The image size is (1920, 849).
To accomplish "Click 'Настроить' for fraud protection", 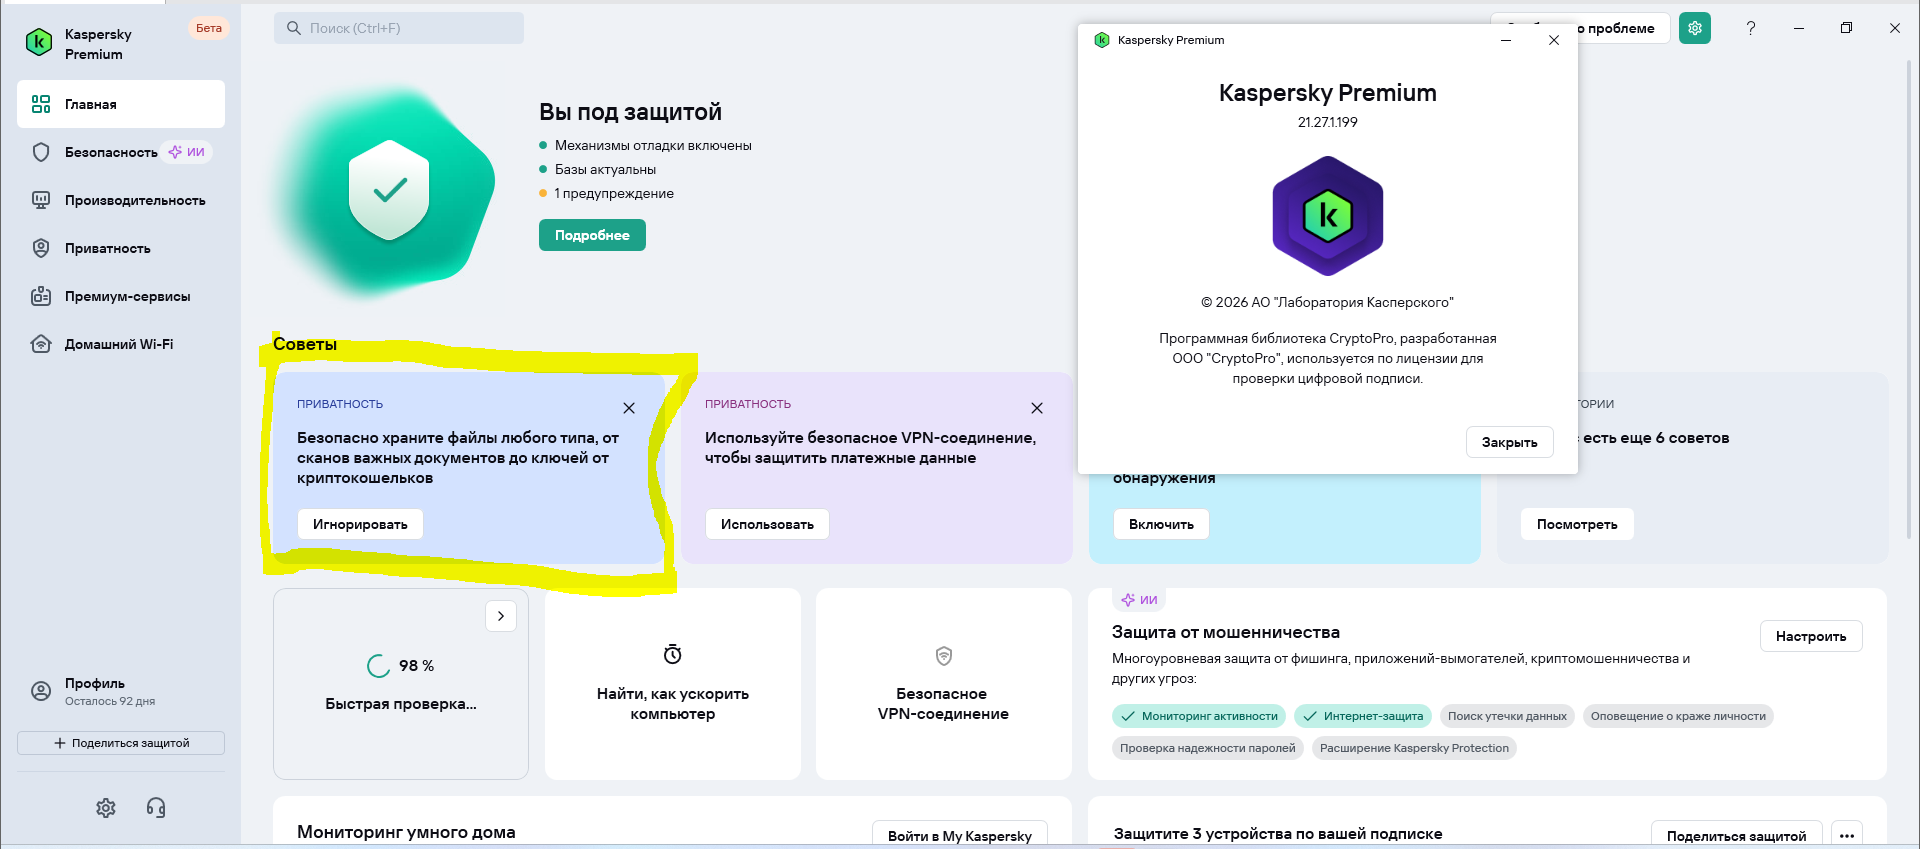I will tap(1811, 636).
